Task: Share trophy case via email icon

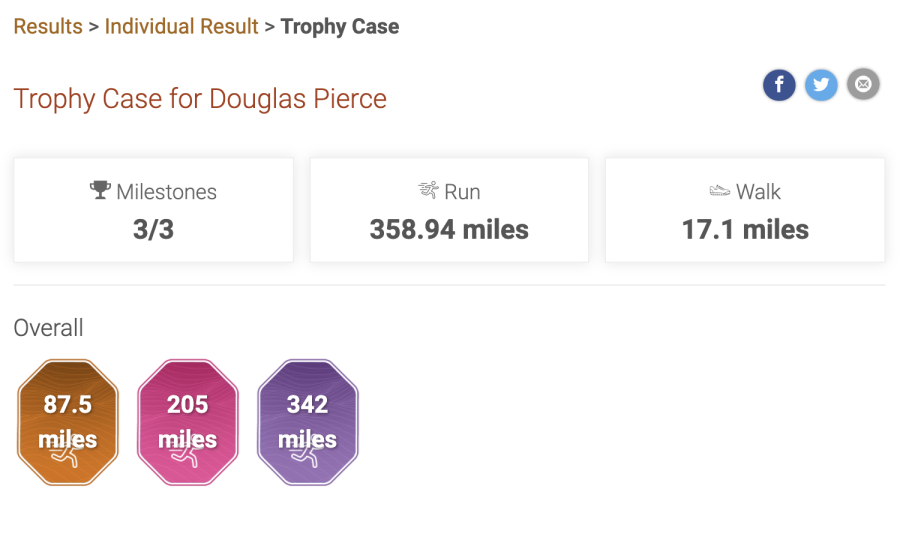Action: click(x=863, y=84)
